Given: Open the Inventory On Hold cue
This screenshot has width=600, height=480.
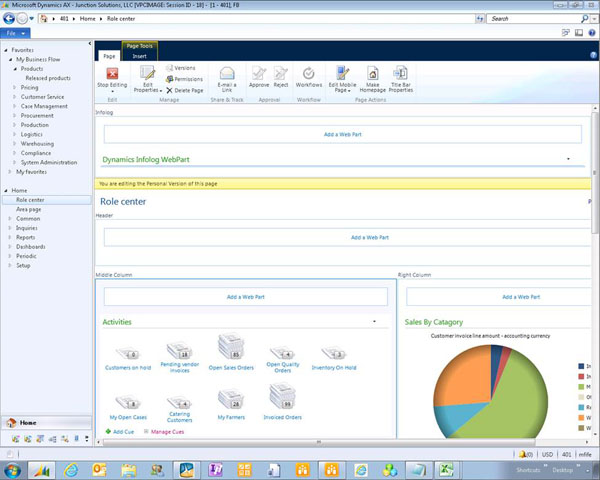Looking at the screenshot, I should [334, 359].
